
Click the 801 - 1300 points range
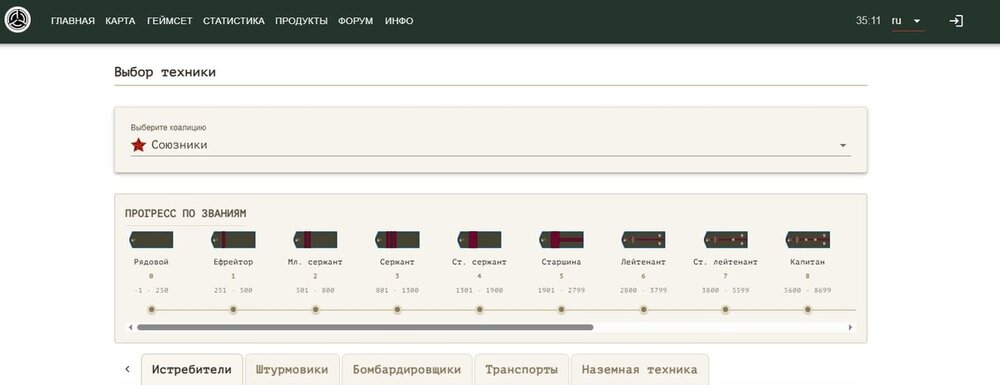(397, 291)
